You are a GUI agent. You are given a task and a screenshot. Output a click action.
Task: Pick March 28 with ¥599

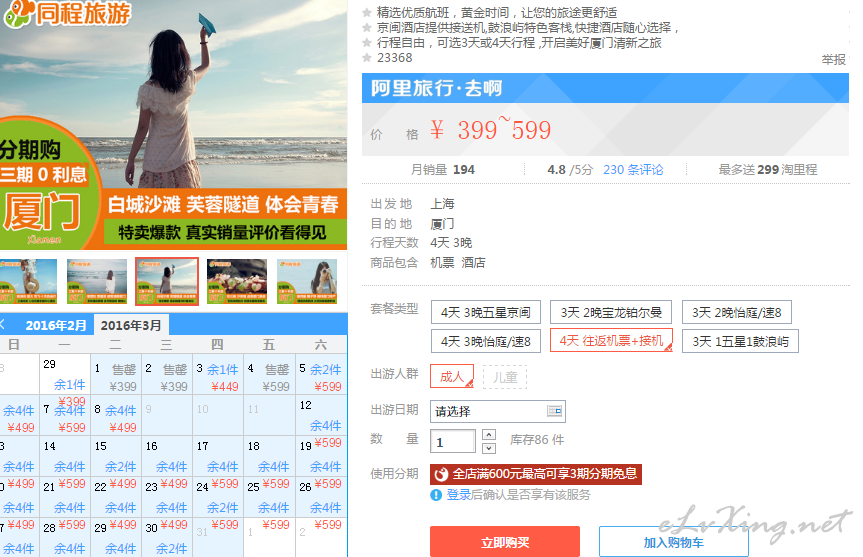click(64, 537)
